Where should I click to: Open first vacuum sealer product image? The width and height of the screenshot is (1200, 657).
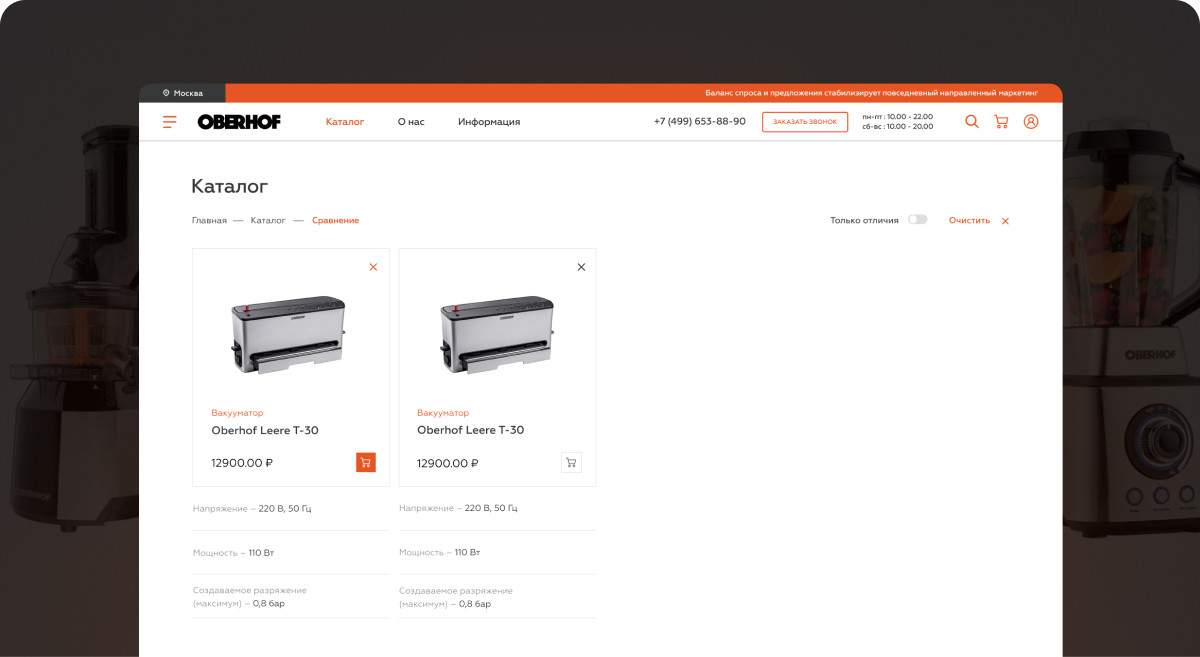pyautogui.click(x=289, y=336)
